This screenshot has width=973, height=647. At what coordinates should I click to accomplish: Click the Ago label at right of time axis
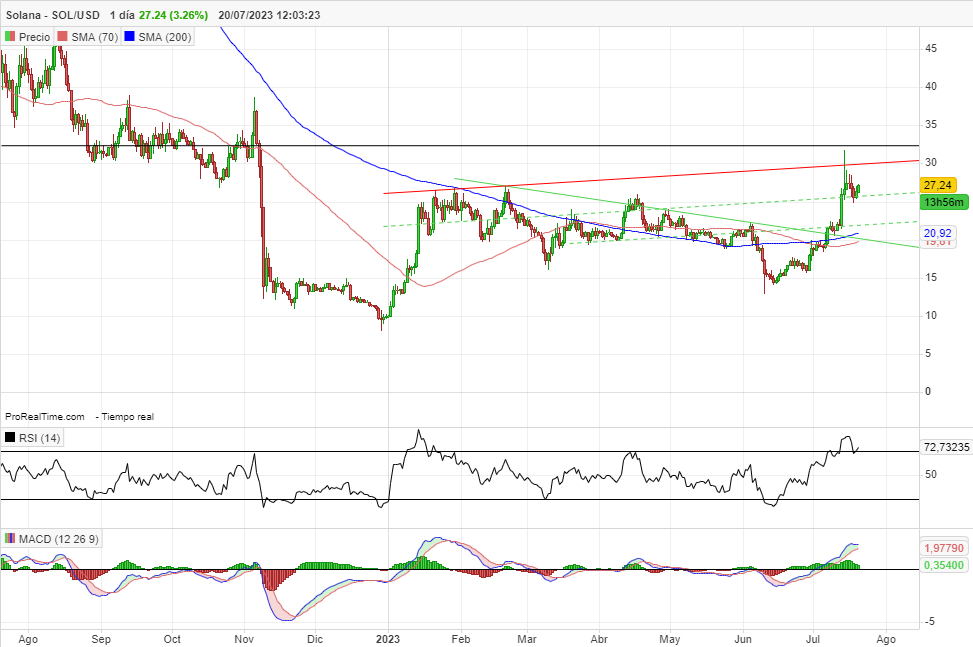(886, 639)
